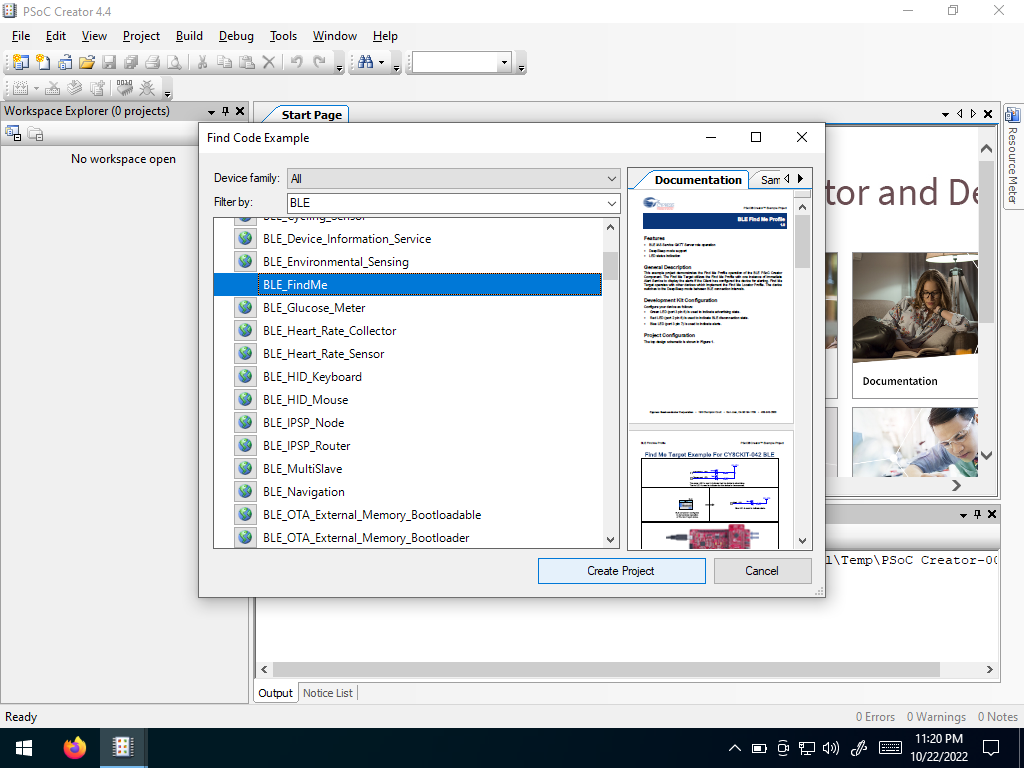The height and width of the screenshot is (768, 1024).
Task: Click the first documentation preview page
Action: click(711, 307)
